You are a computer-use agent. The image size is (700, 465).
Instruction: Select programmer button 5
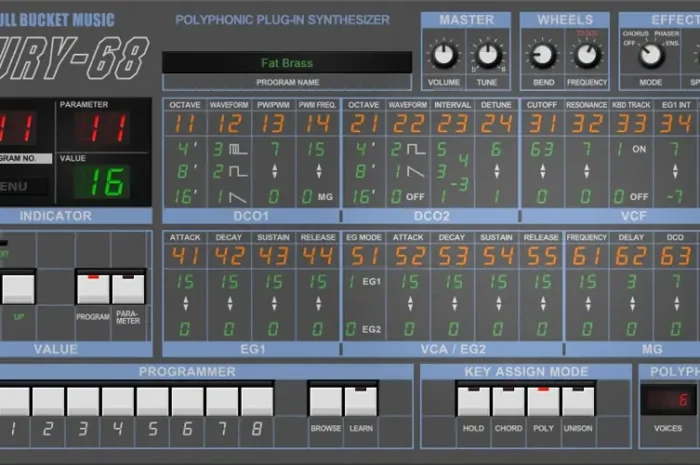pyautogui.click(x=153, y=401)
